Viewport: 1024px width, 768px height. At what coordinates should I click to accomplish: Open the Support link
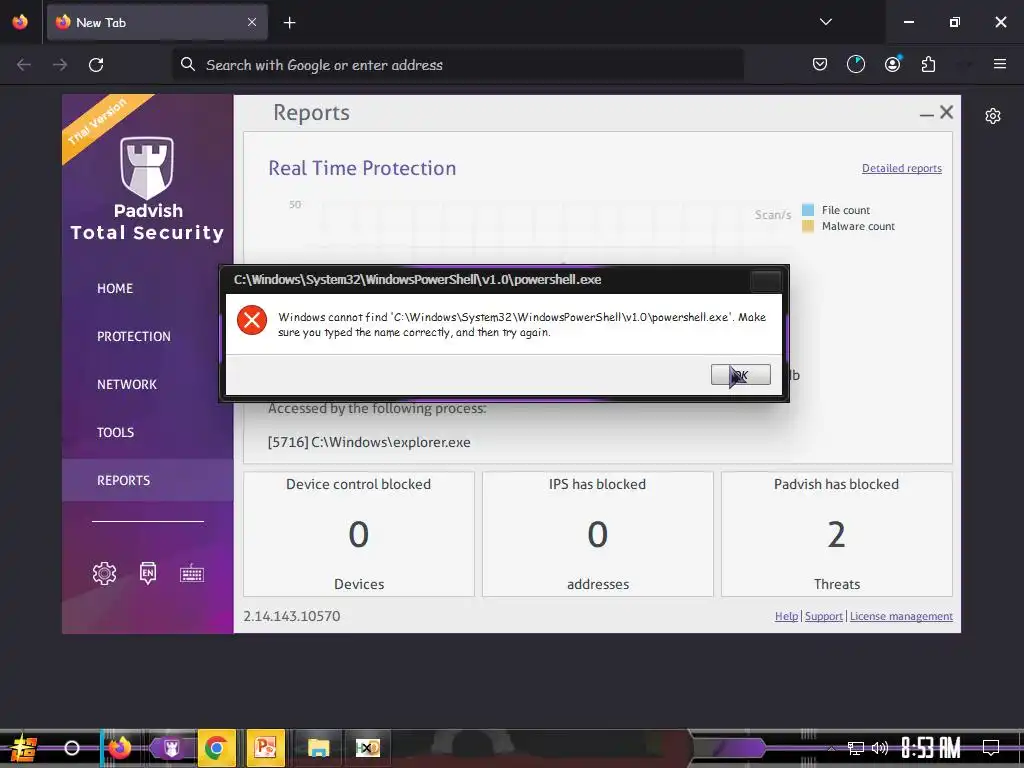click(x=824, y=616)
